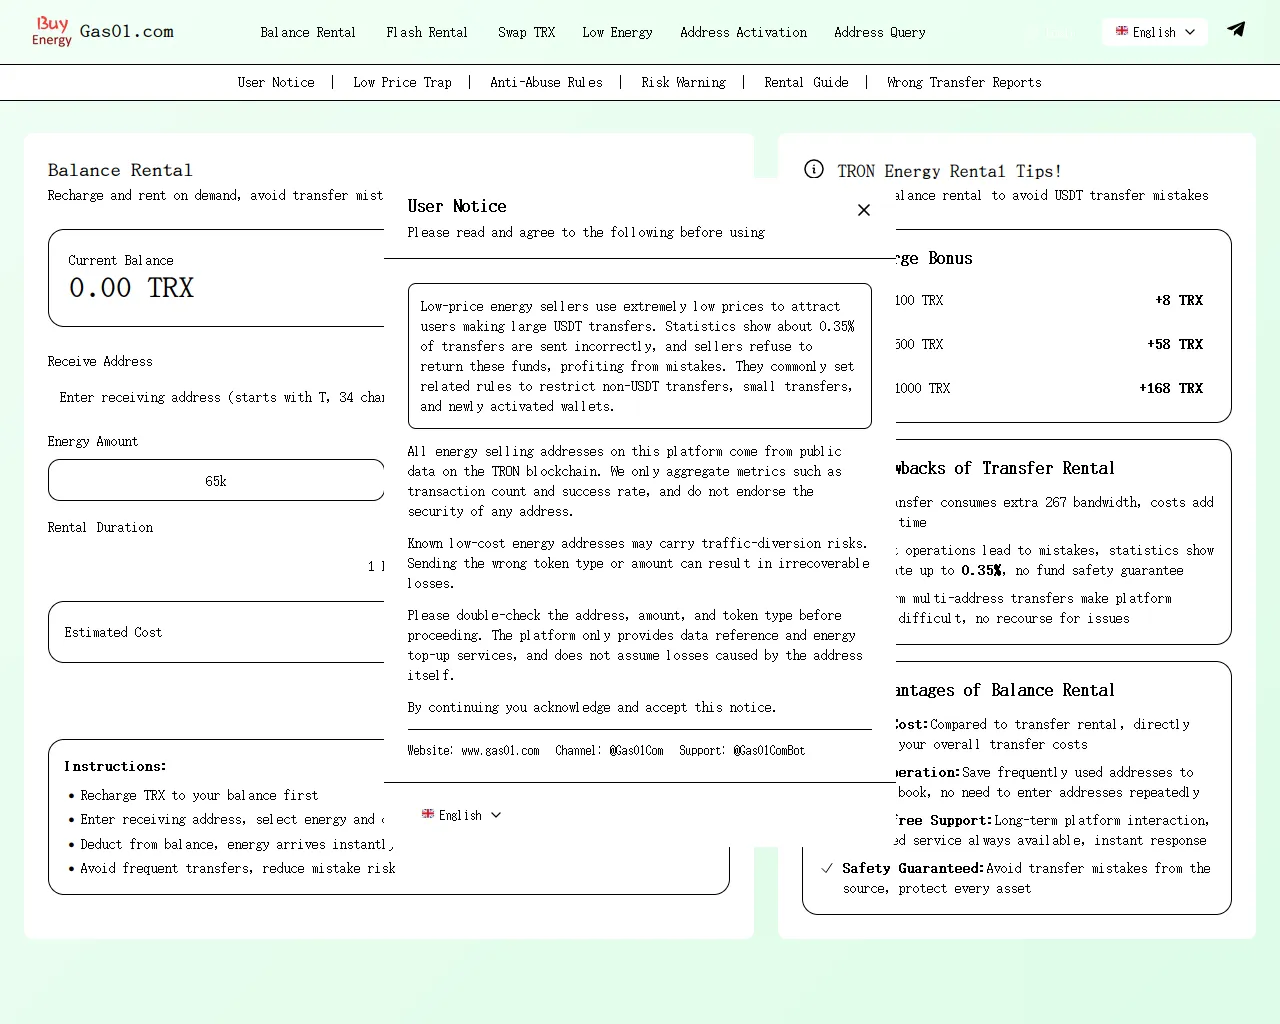The width and height of the screenshot is (1280, 1024).
Task: Click the Telegram paper plane icon
Action: 1236,29
